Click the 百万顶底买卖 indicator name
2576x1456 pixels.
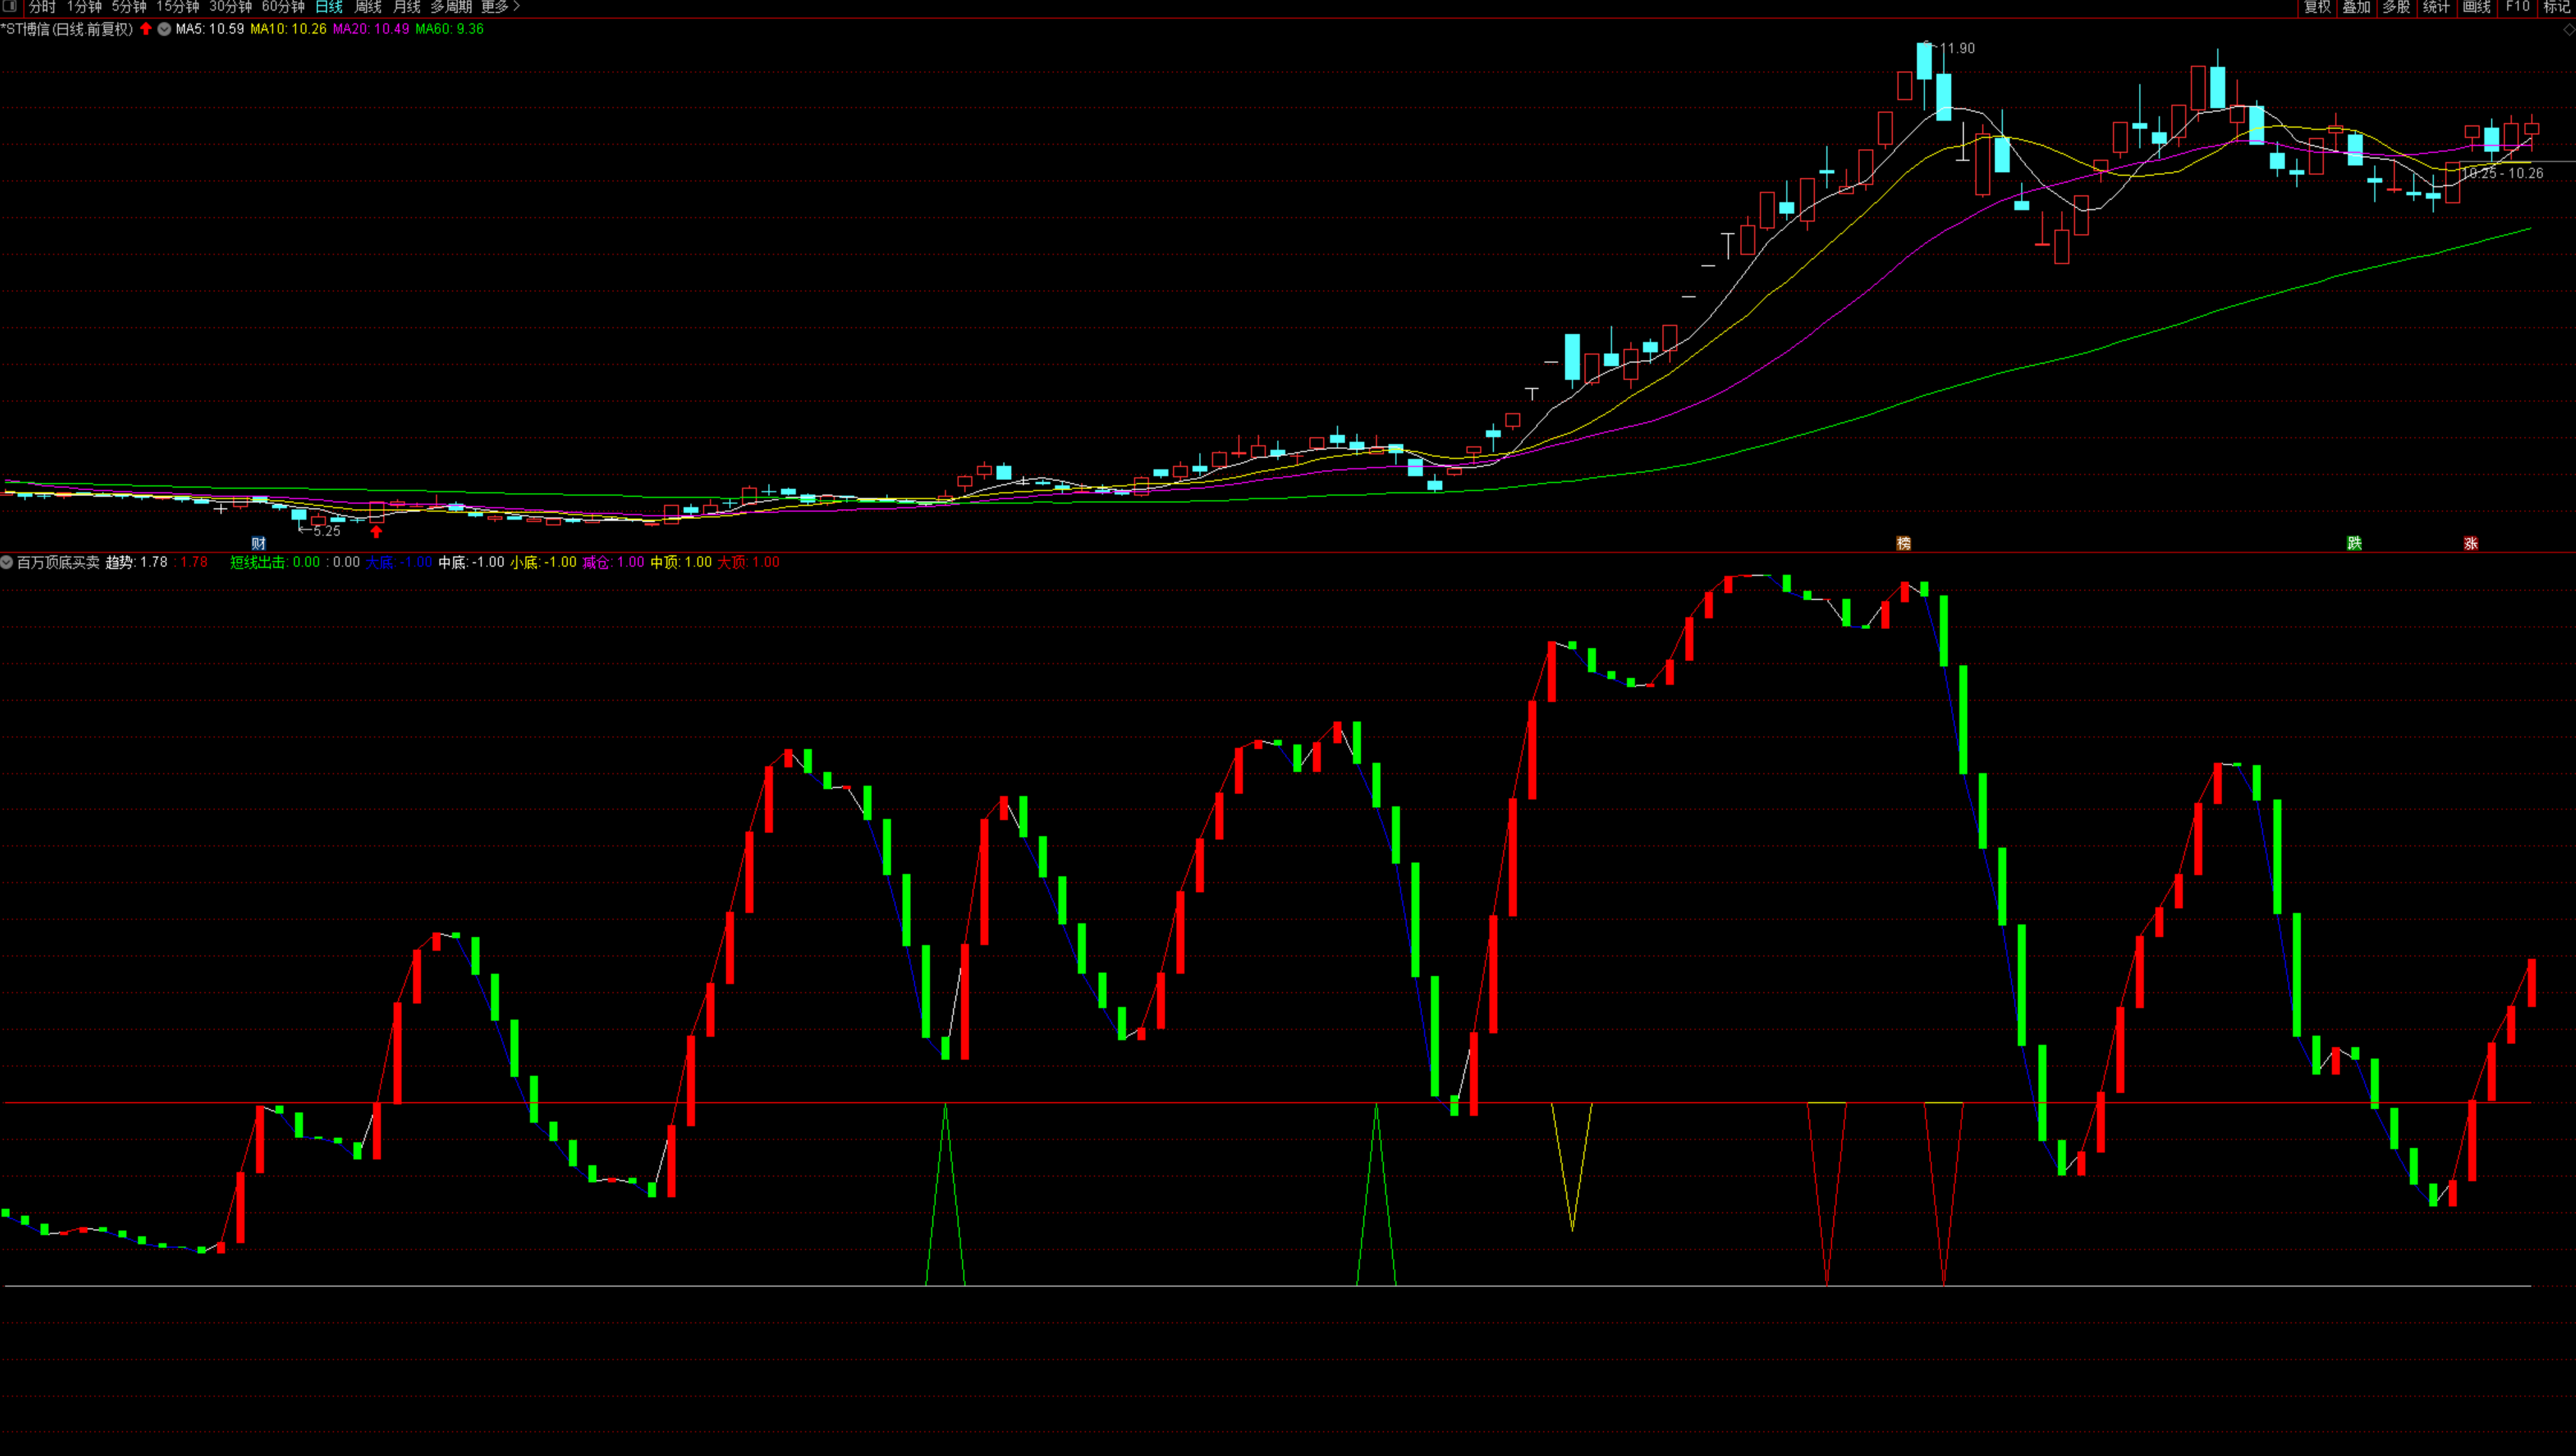click(58, 562)
